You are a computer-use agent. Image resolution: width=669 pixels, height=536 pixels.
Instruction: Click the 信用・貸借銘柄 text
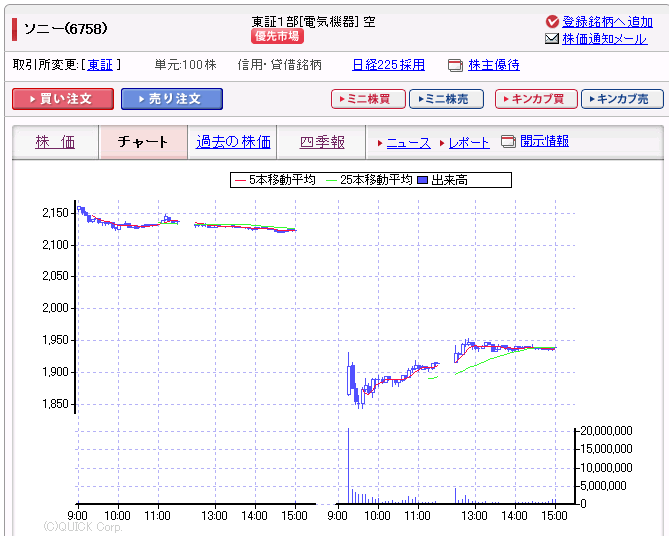tap(279, 65)
